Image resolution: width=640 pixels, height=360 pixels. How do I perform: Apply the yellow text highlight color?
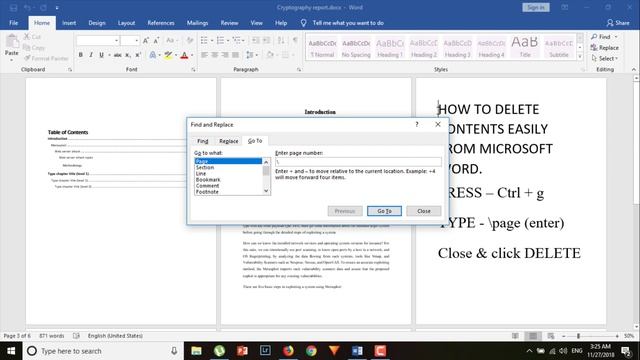coord(168,55)
